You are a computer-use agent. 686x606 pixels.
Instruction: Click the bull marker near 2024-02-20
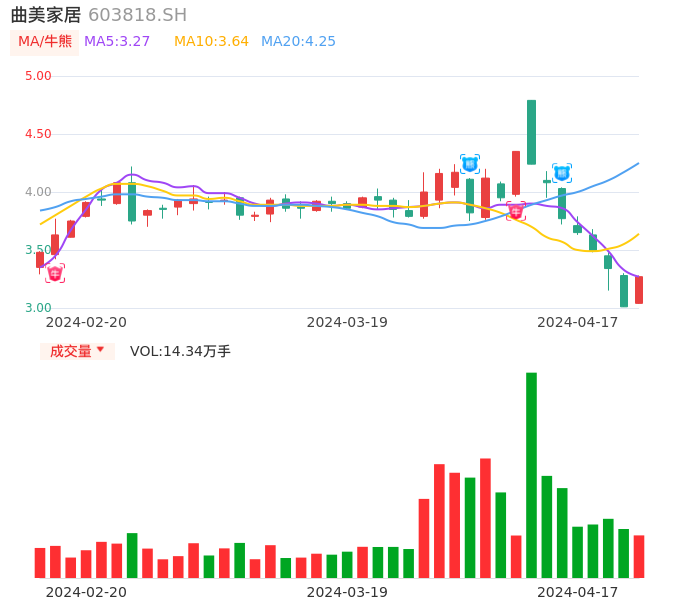pyautogui.click(x=55, y=273)
